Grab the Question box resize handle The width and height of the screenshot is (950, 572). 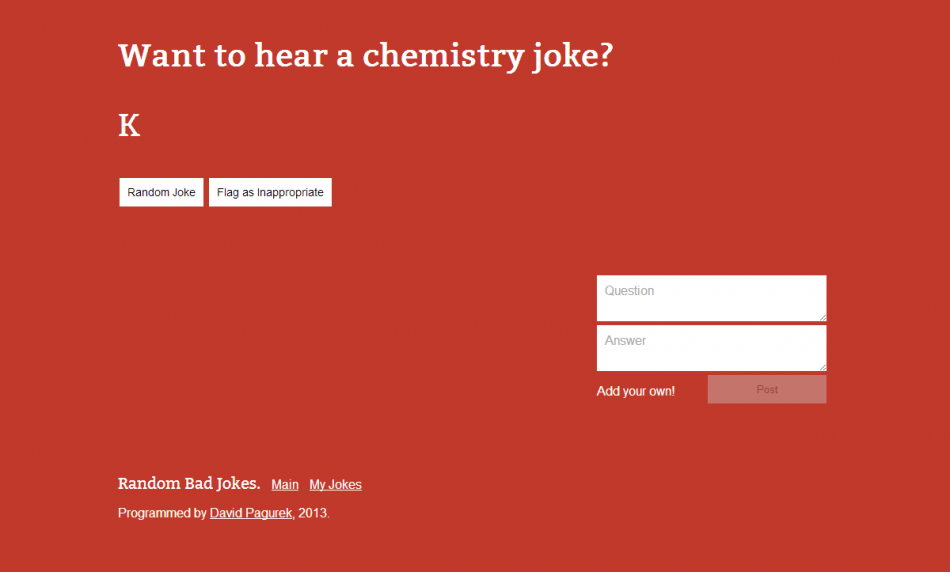tap(822, 317)
